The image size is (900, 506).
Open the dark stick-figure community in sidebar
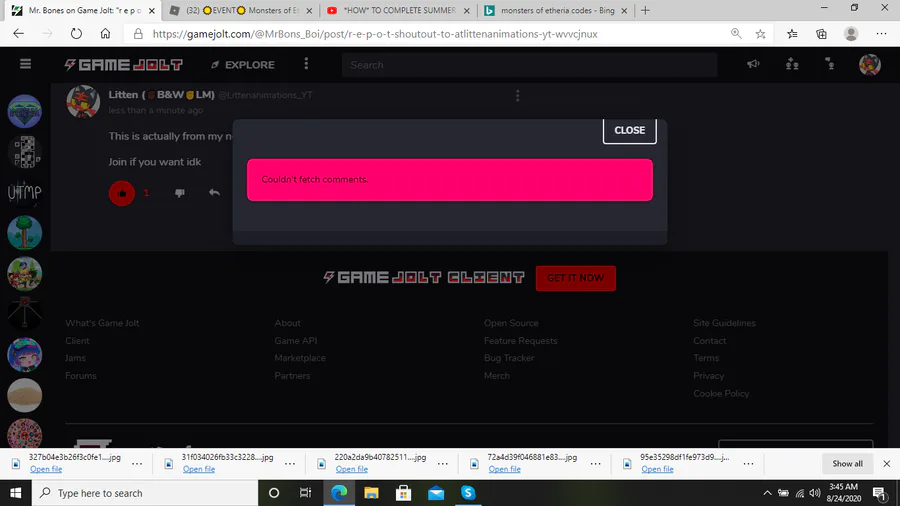(25, 314)
